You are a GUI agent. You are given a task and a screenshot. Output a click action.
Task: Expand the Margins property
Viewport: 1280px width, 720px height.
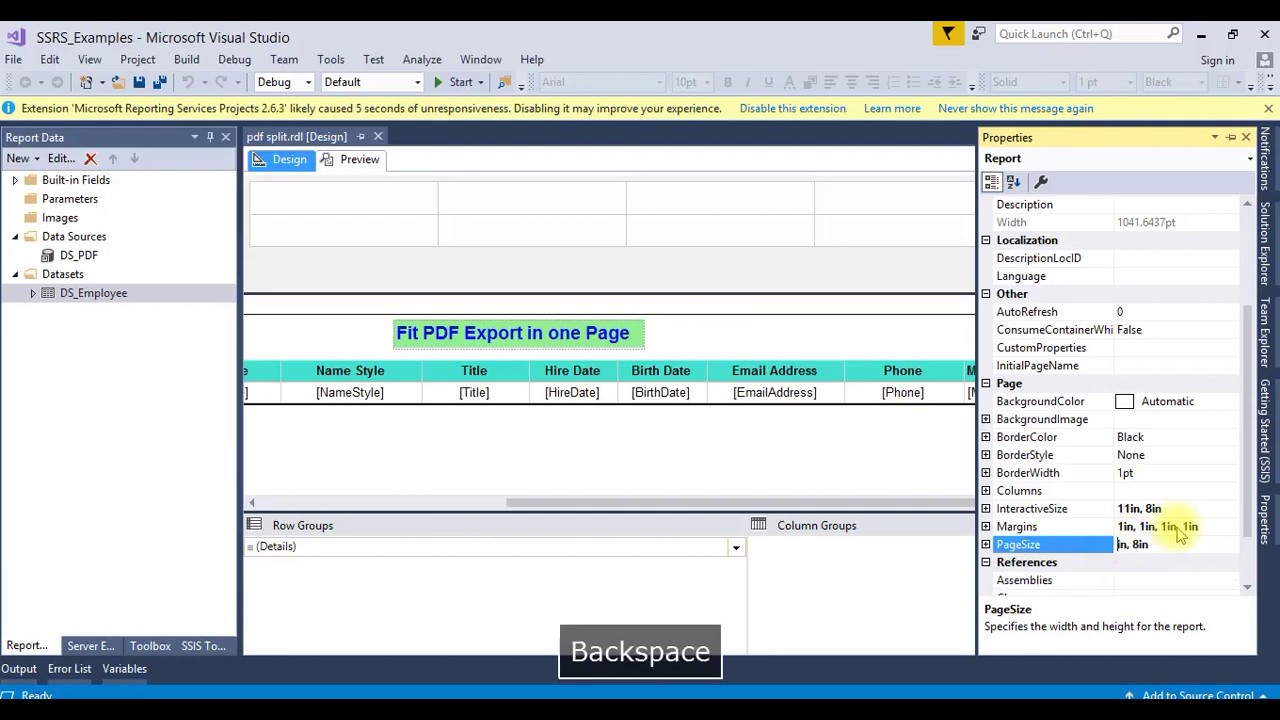986,527
